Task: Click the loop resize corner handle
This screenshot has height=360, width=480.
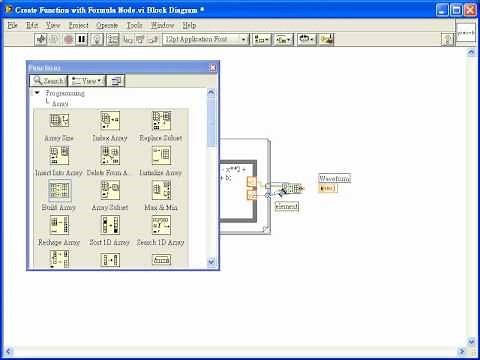Action: 266,229
